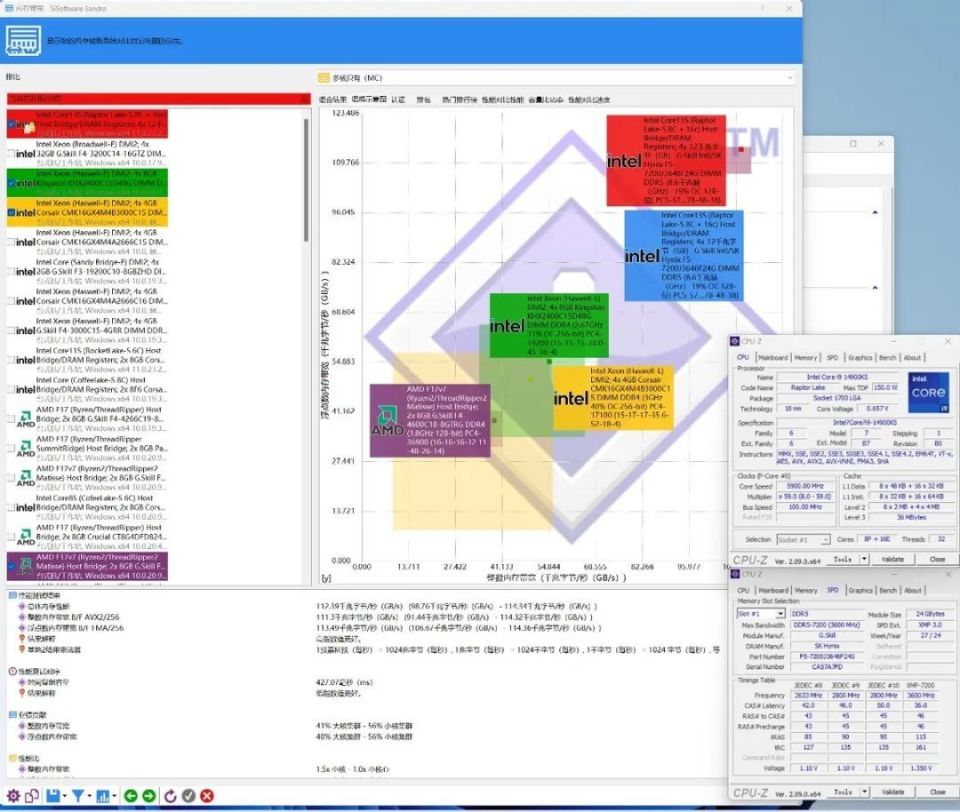
Task: Click the blue filter funnel icon
Action: [x=78, y=795]
